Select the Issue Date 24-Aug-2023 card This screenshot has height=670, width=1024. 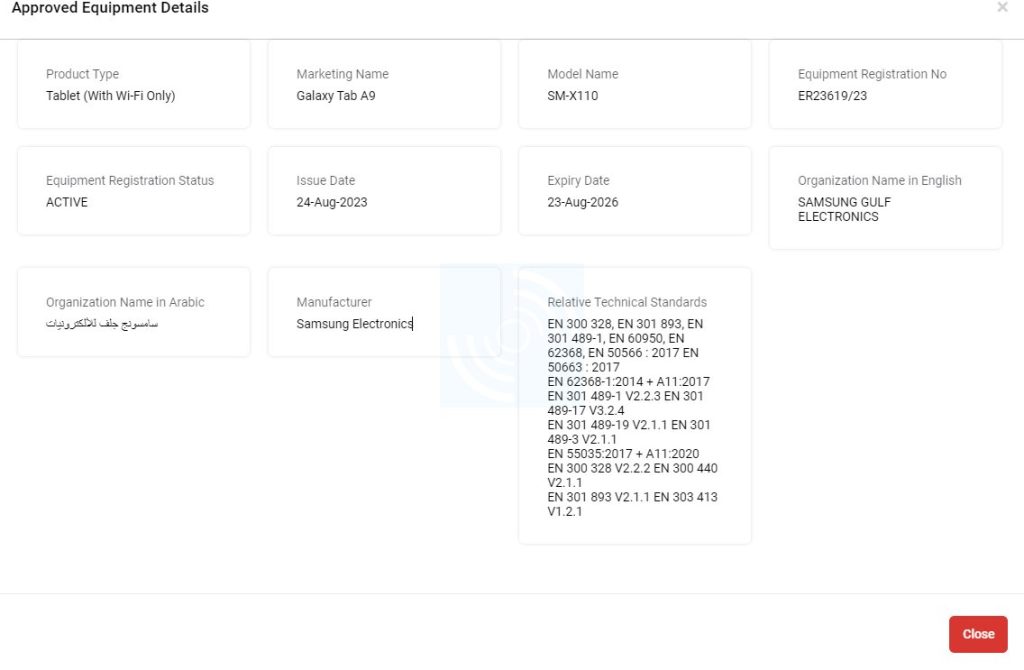tap(384, 190)
